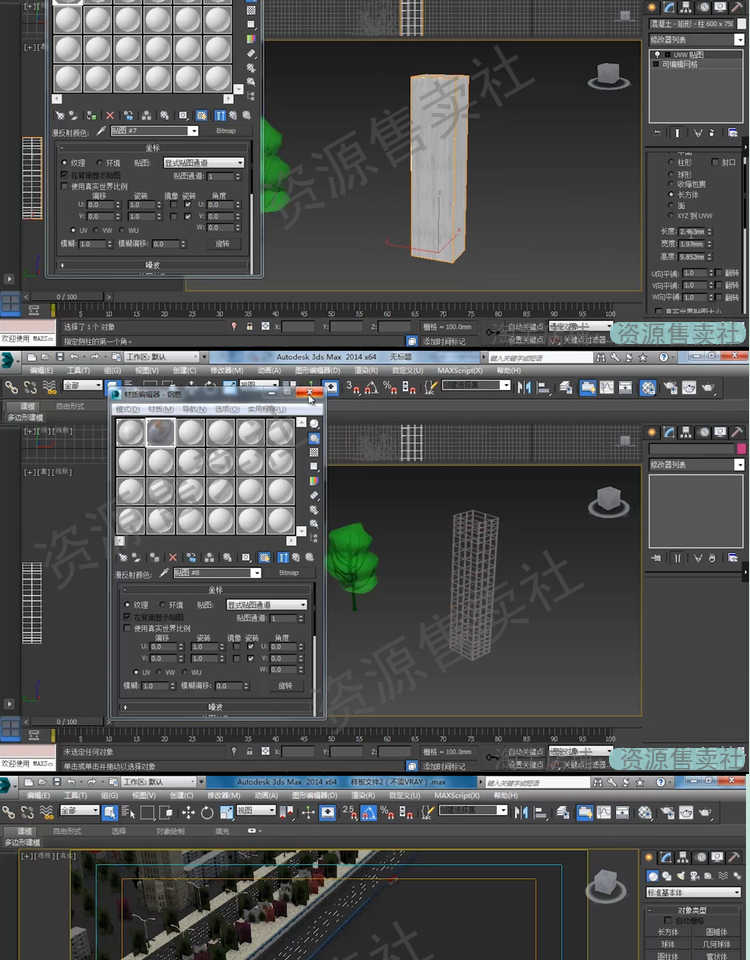Click Get Material icon in untitled window editor
This screenshot has width=750, height=960.
(x=123, y=557)
